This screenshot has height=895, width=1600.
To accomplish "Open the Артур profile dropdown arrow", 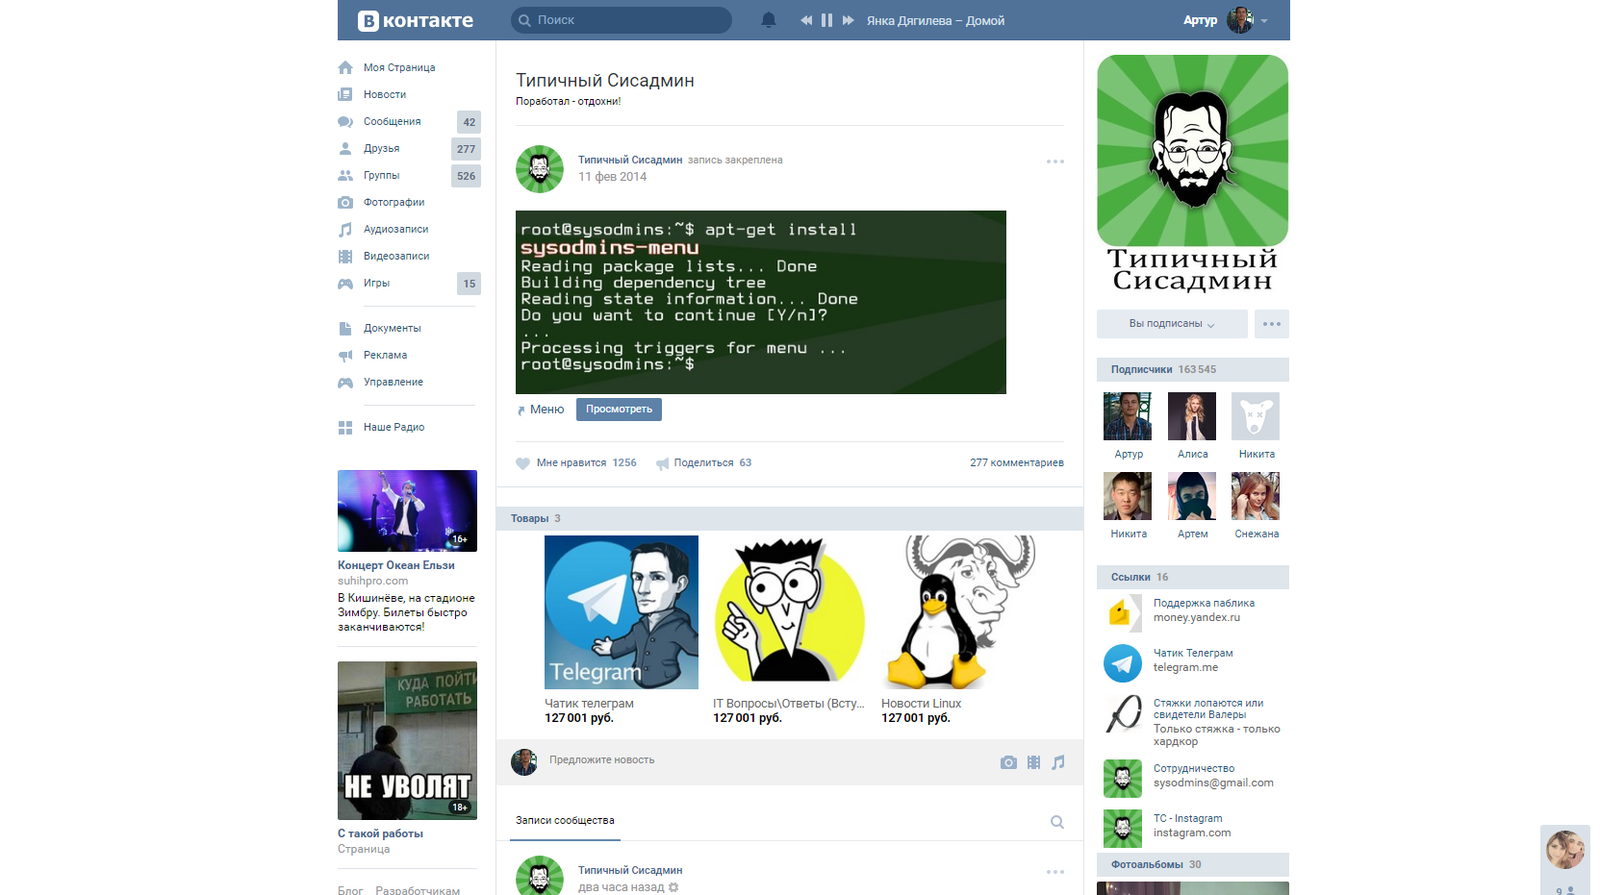I will [x=1264, y=21].
